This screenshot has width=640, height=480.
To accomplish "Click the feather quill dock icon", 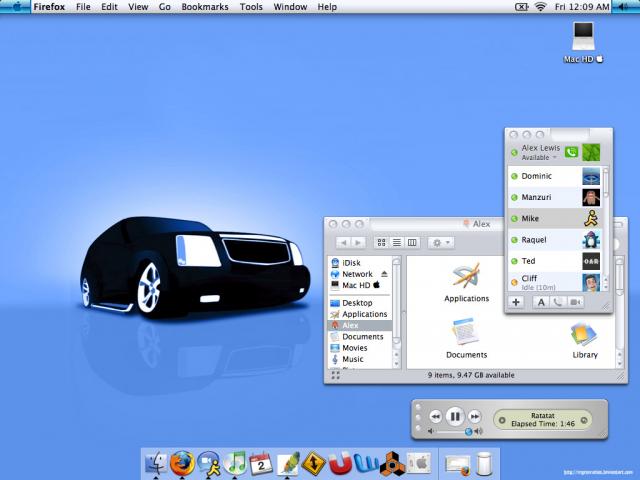I will [x=288, y=464].
